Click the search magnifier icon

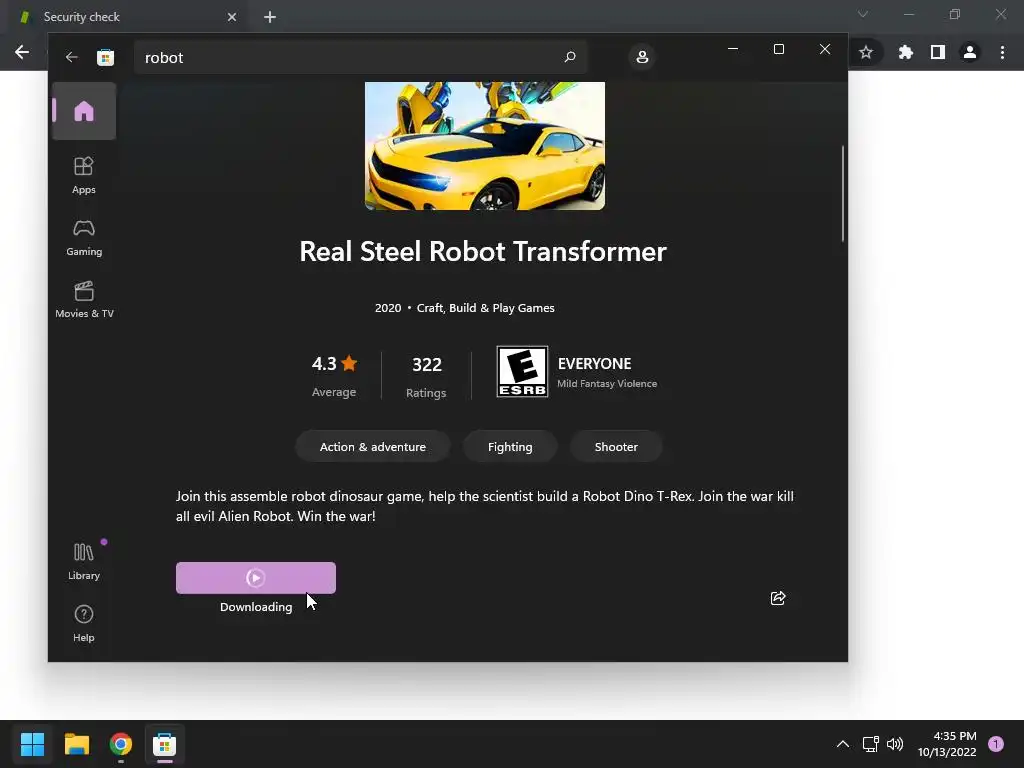click(569, 57)
